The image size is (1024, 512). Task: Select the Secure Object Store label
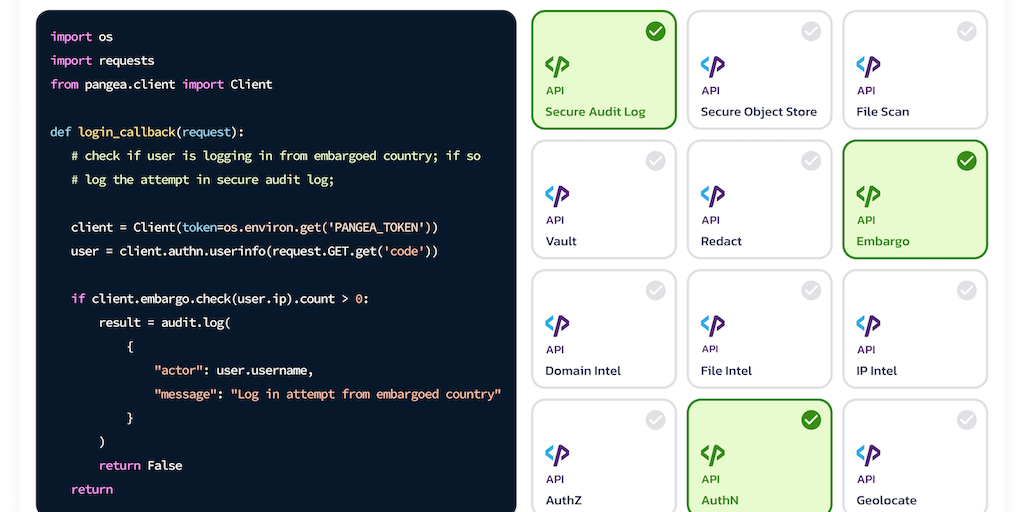pos(759,112)
